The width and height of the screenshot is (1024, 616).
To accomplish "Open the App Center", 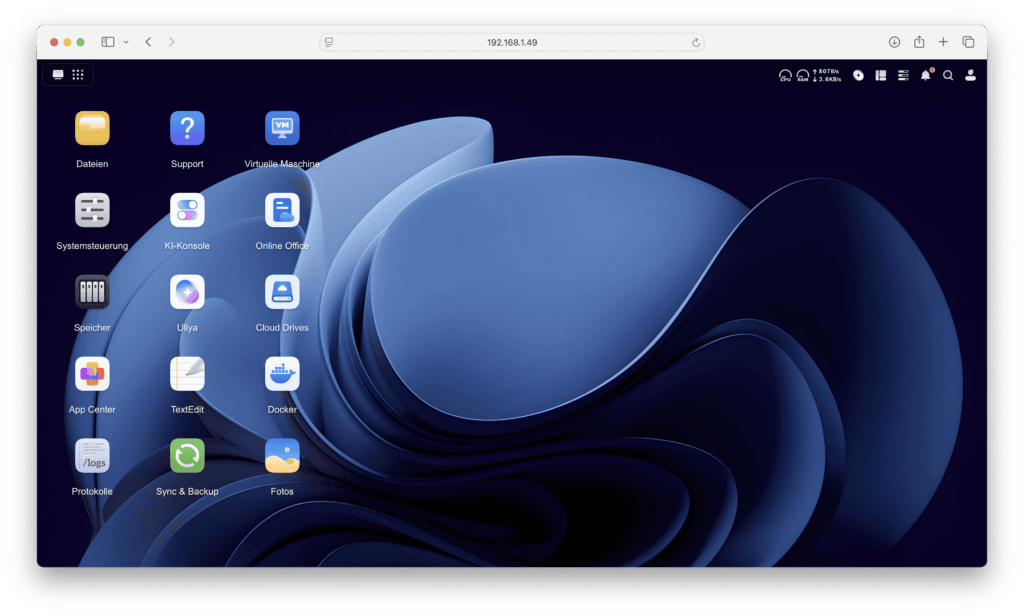I will point(92,375).
